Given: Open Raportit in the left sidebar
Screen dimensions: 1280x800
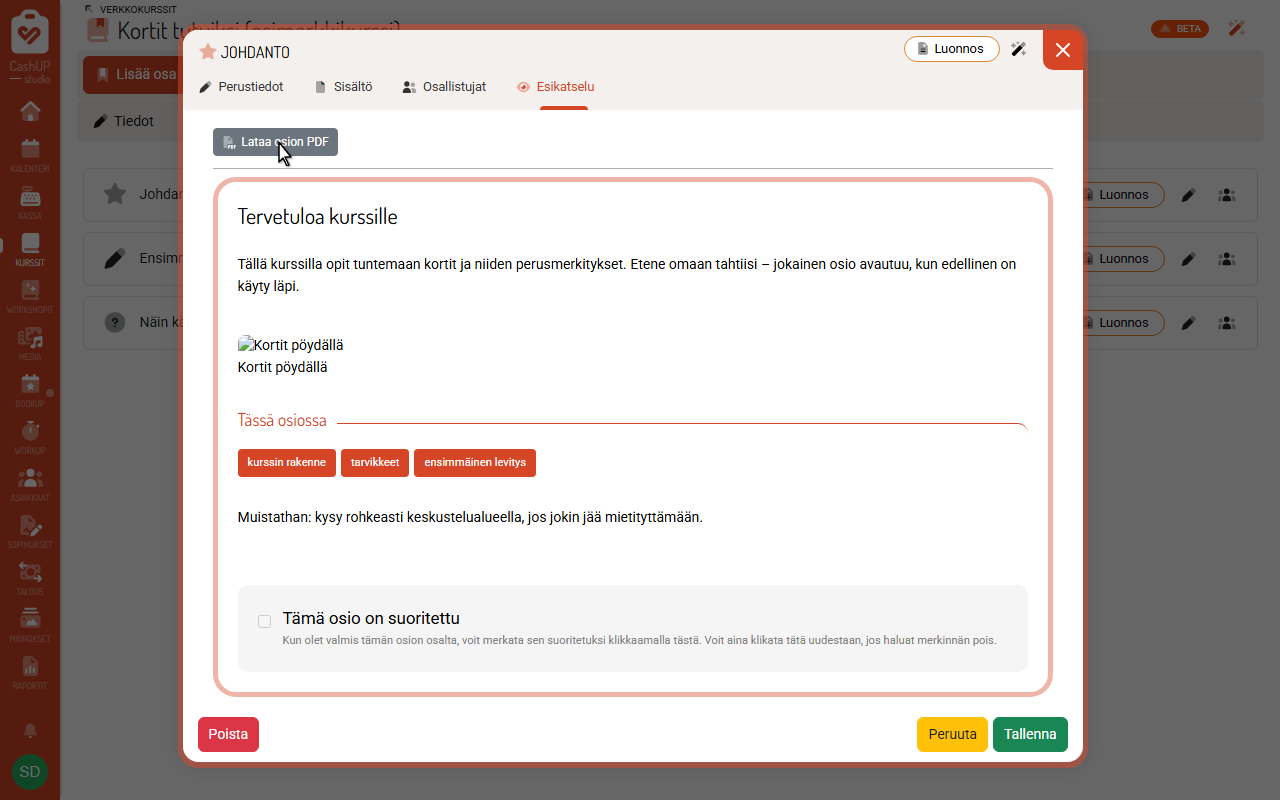Looking at the screenshot, I should [30, 672].
